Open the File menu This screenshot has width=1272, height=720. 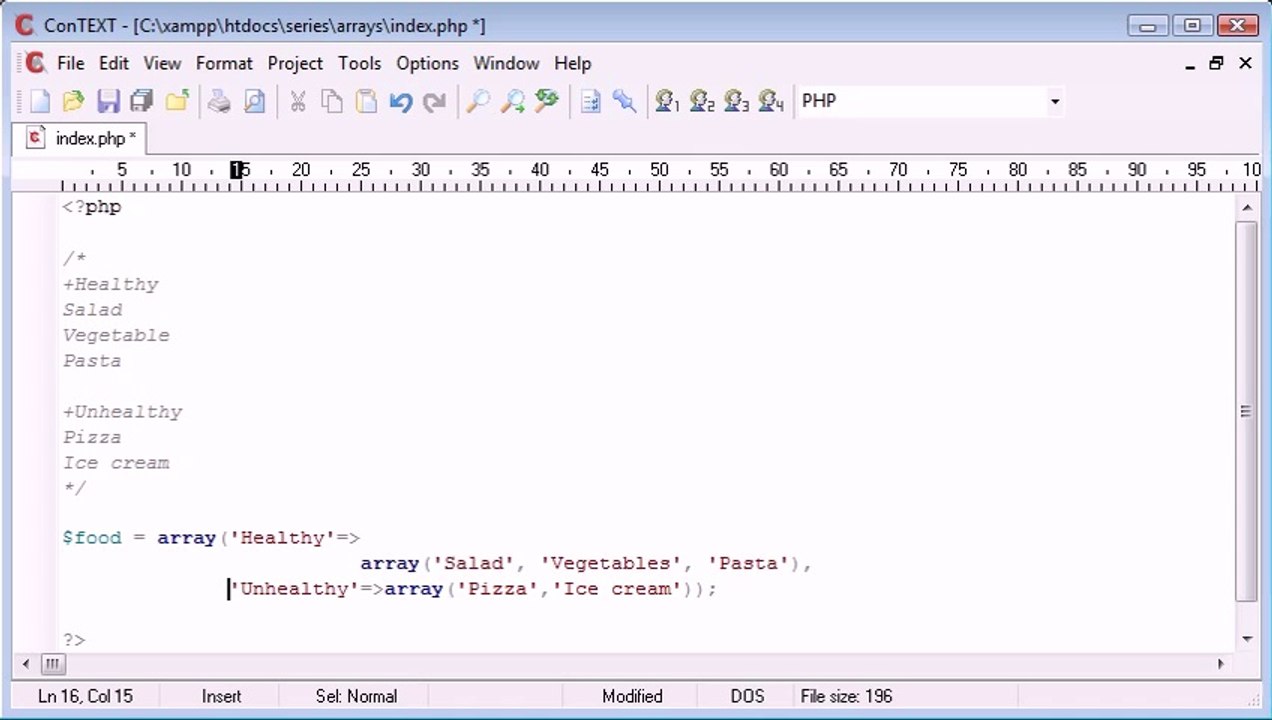(x=70, y=63)
